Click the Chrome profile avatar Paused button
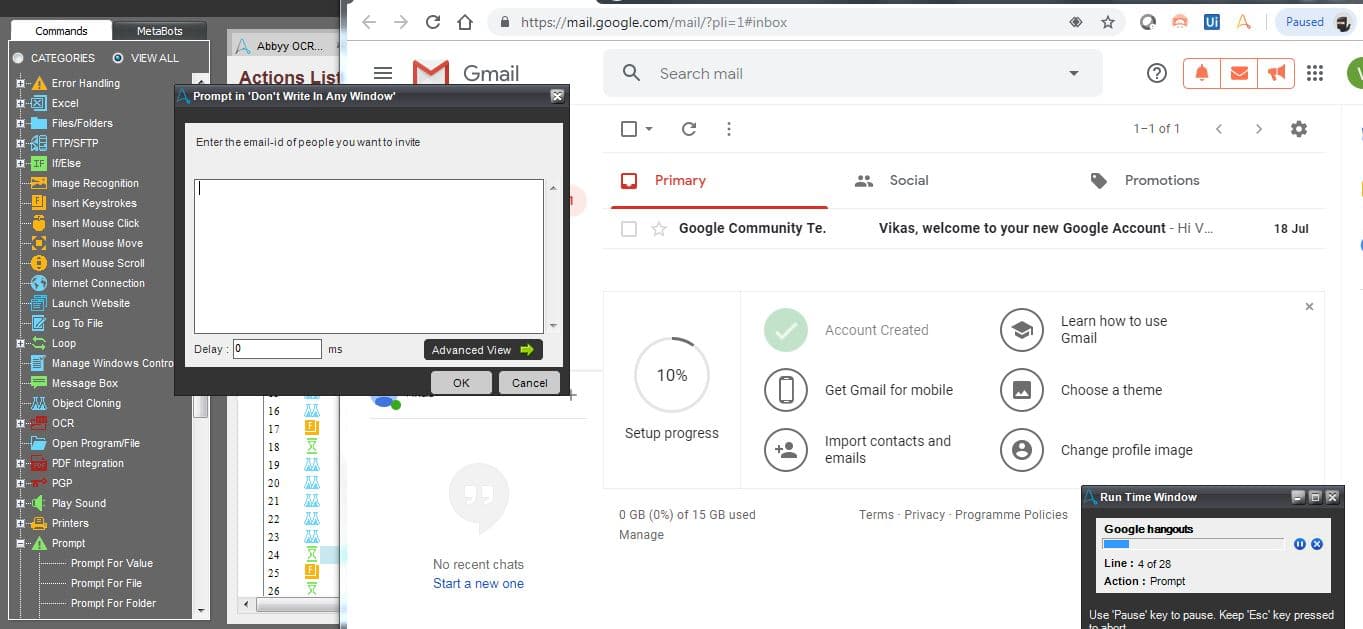 (x=1315, y=22)
